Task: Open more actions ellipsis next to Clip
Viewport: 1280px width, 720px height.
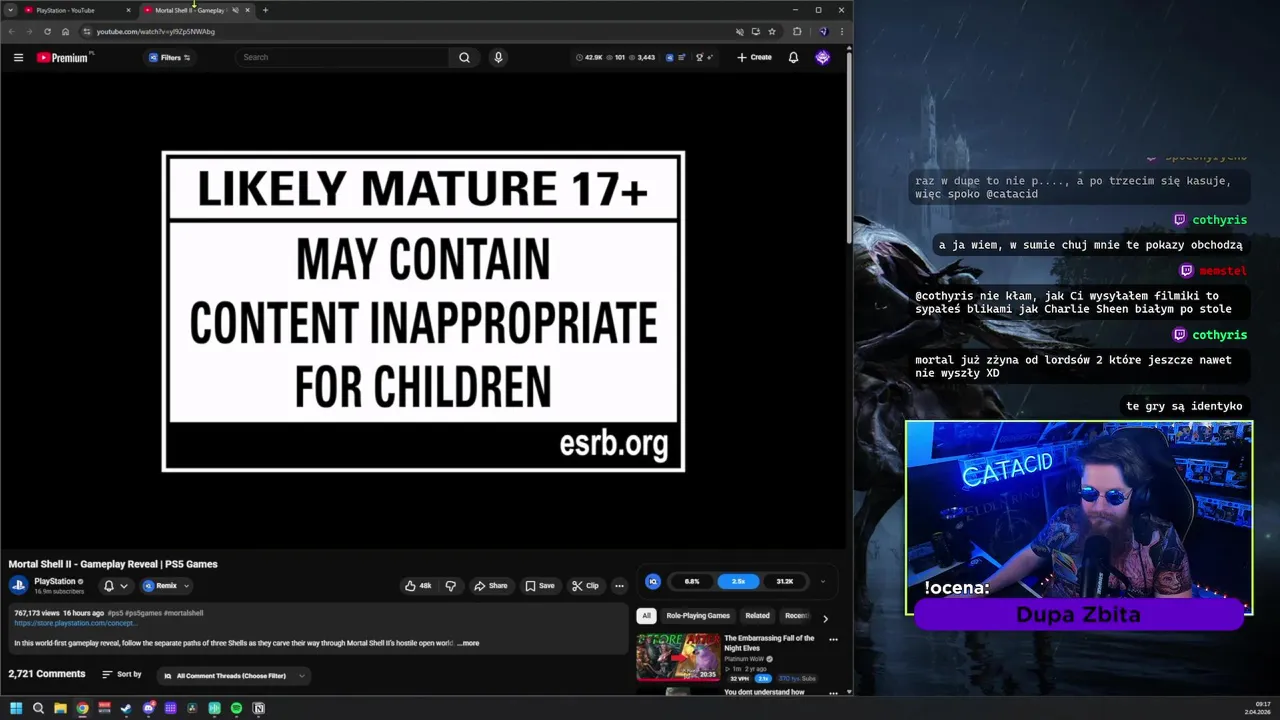Action: 619,586
